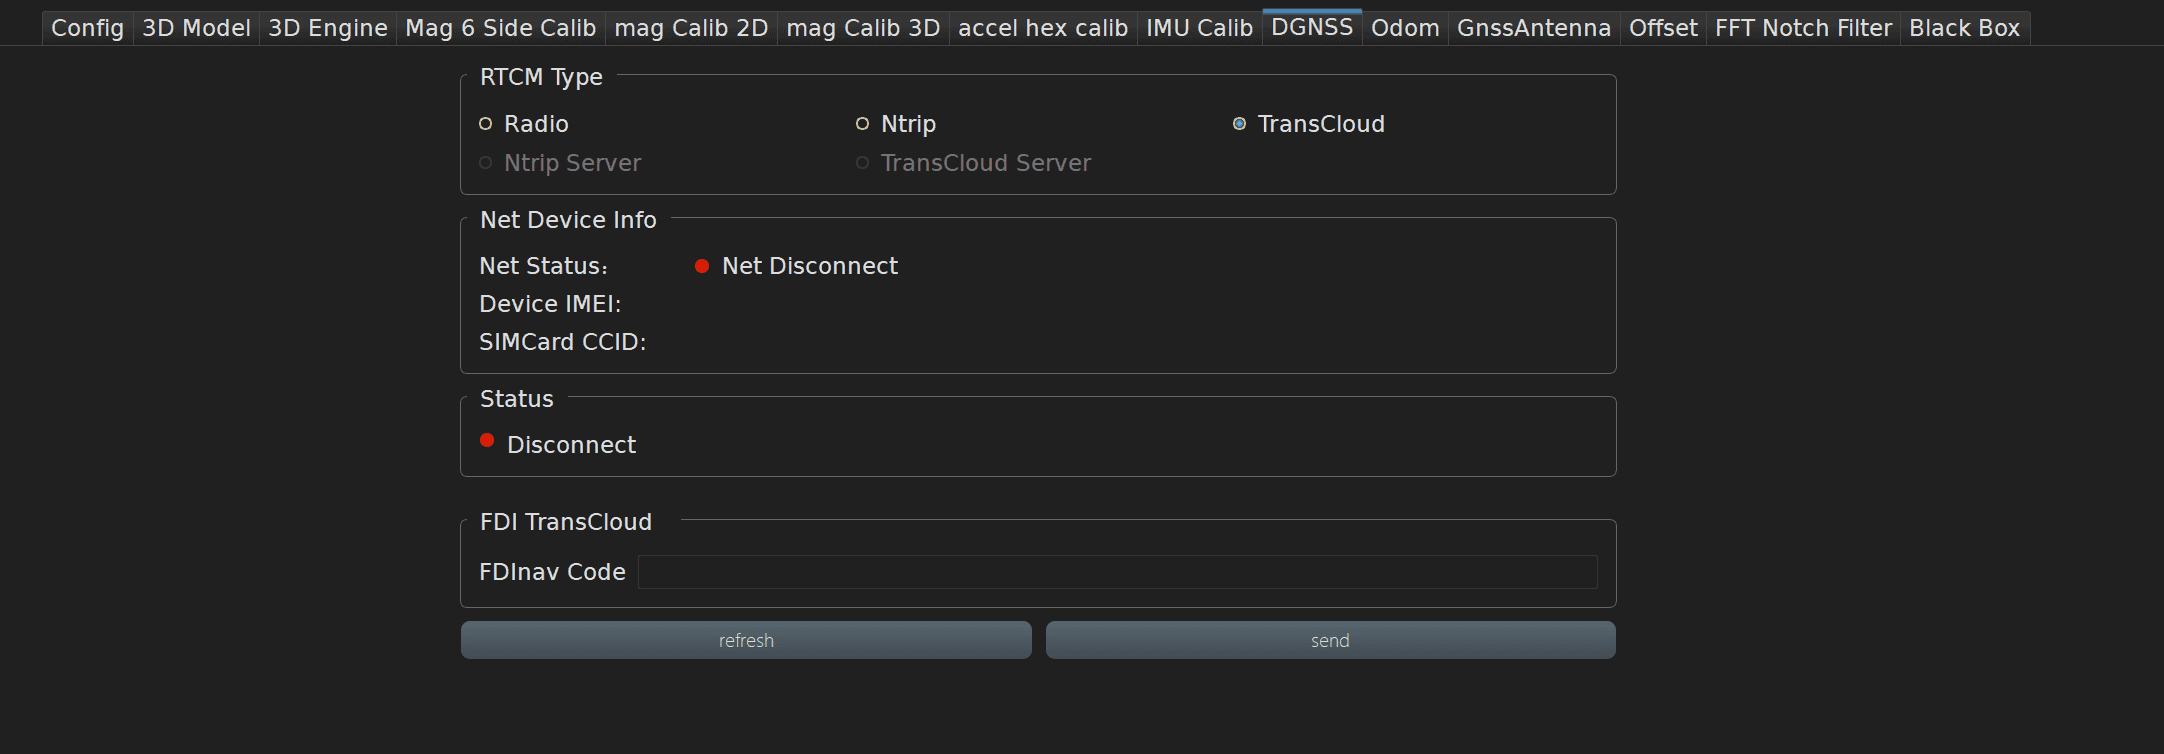Click the FDInav Code input field
The width and height of the screenshot is (2164, 754).
pyautogui.click(x=1117, y=572)
